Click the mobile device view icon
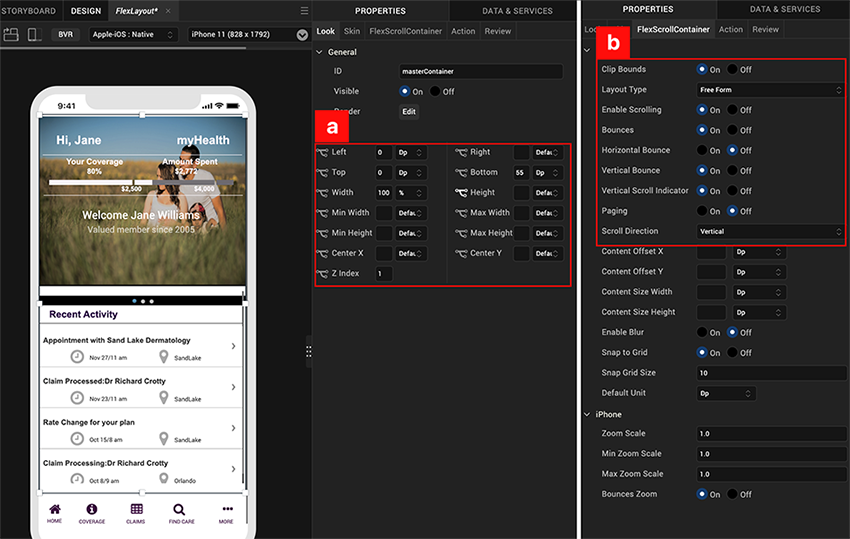850x539 pixels. 33,34
